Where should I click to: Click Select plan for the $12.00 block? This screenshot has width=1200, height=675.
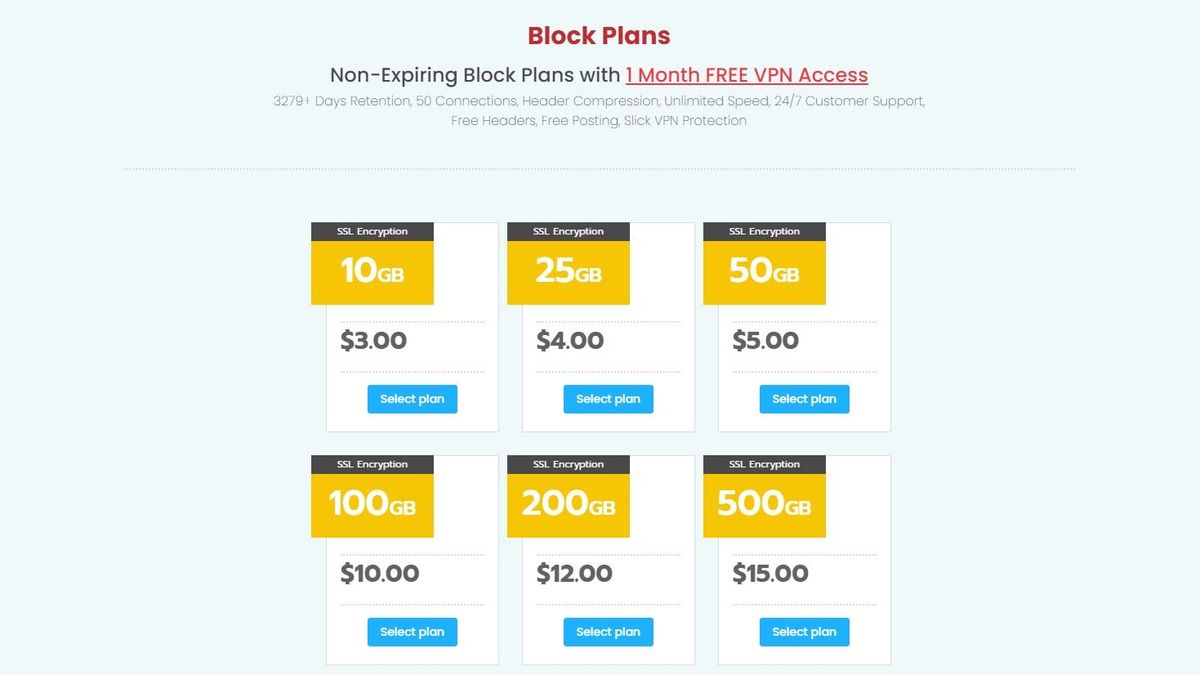tap(608, 632)
